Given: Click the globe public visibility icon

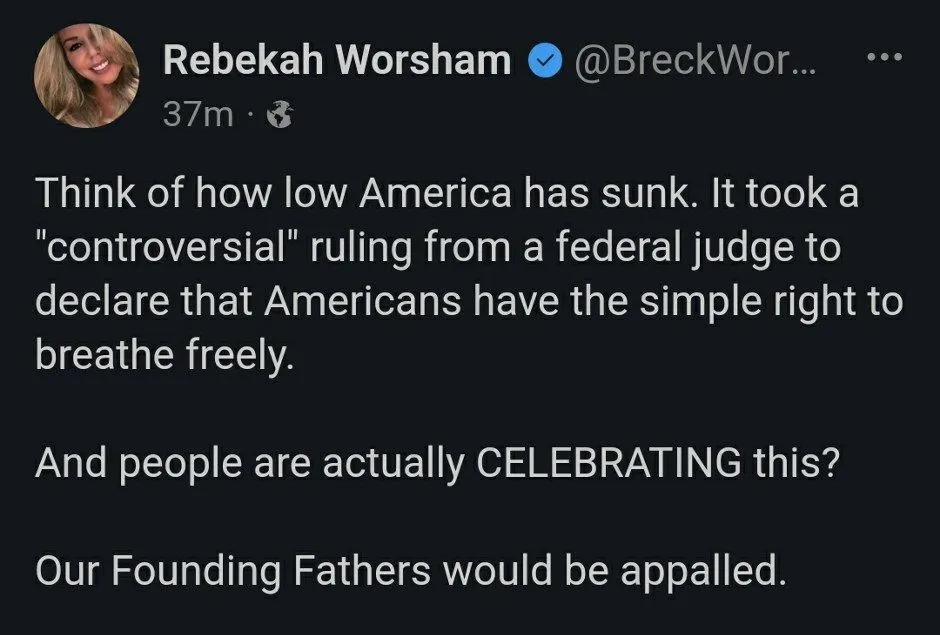Looking at the screenshot, I should pyautogui.click(x=282, y=116).
